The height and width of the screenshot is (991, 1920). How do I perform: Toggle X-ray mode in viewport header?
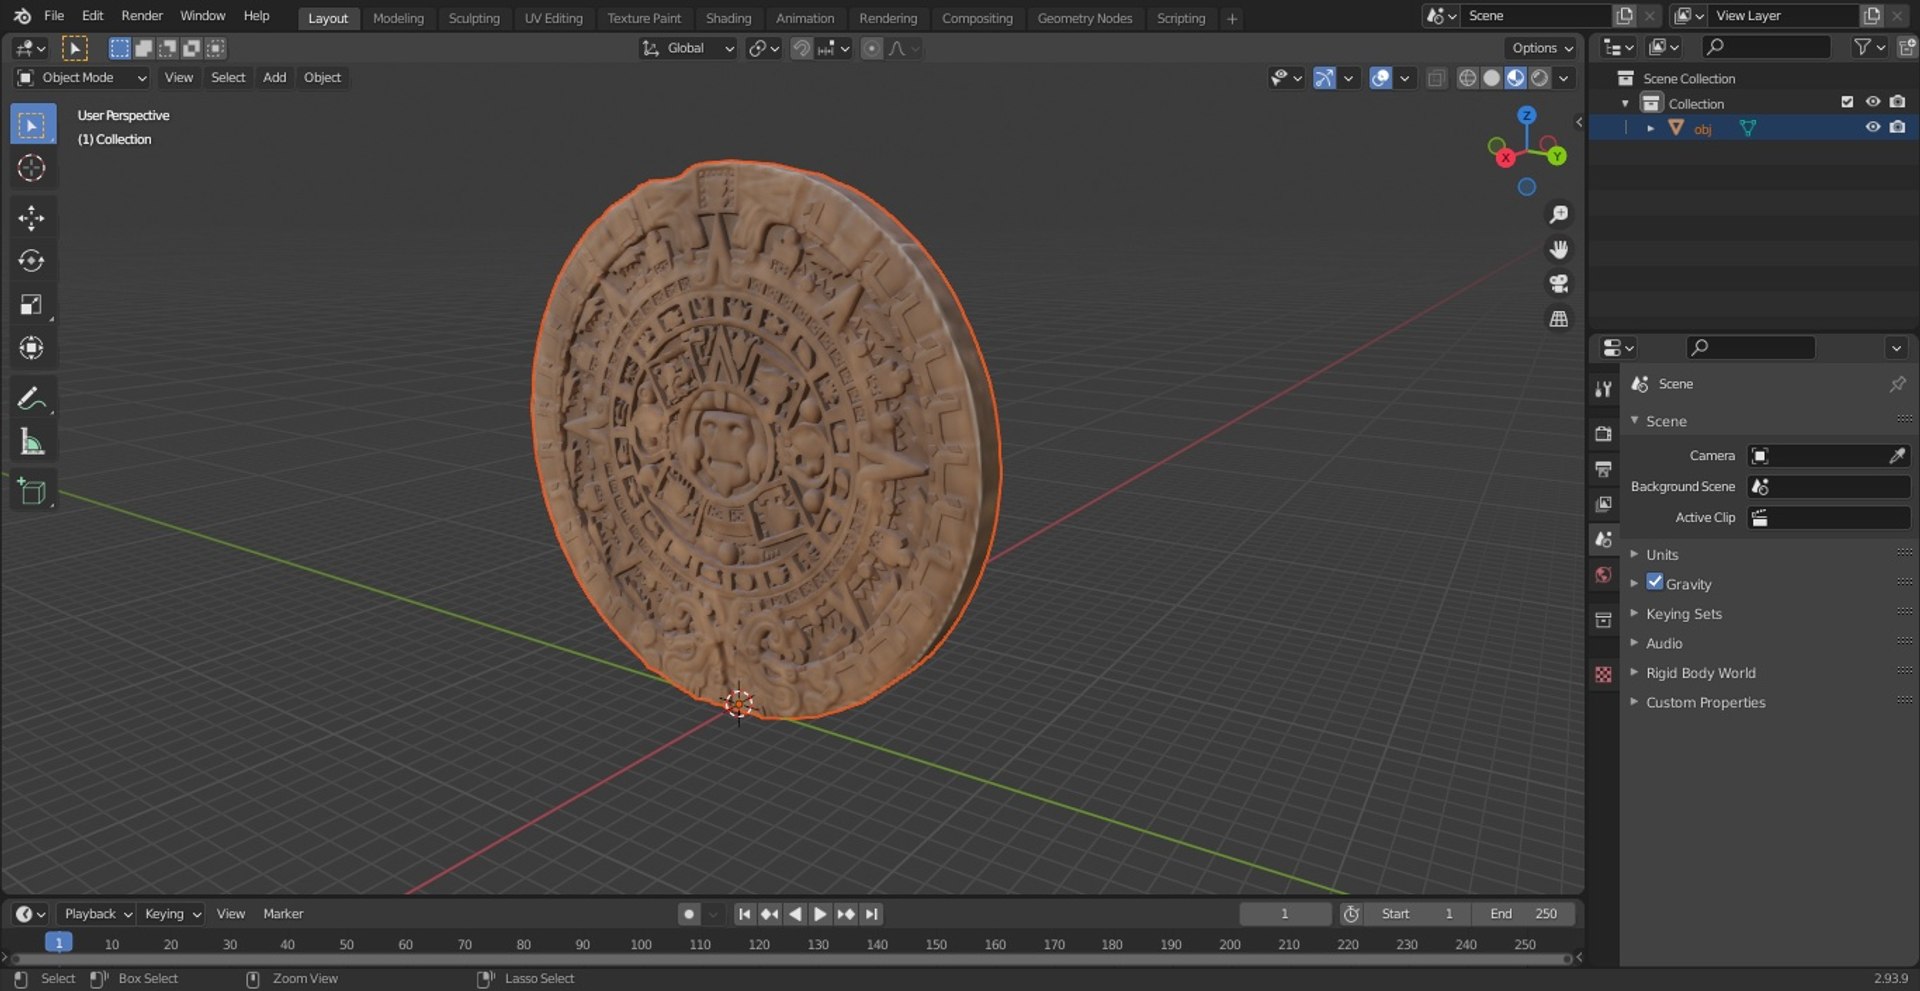pyautogui.click(x=1436, y=78)
